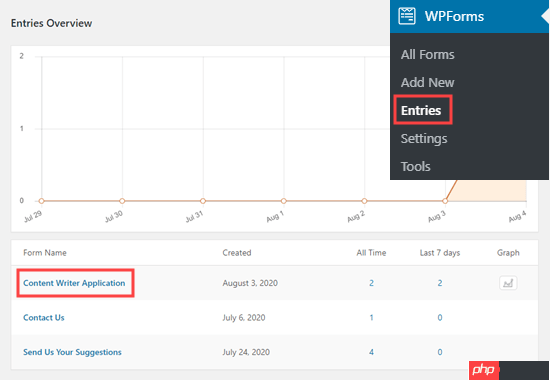Click the date July 6, 2020
The image size is (550, 380).
coord(244,318)
